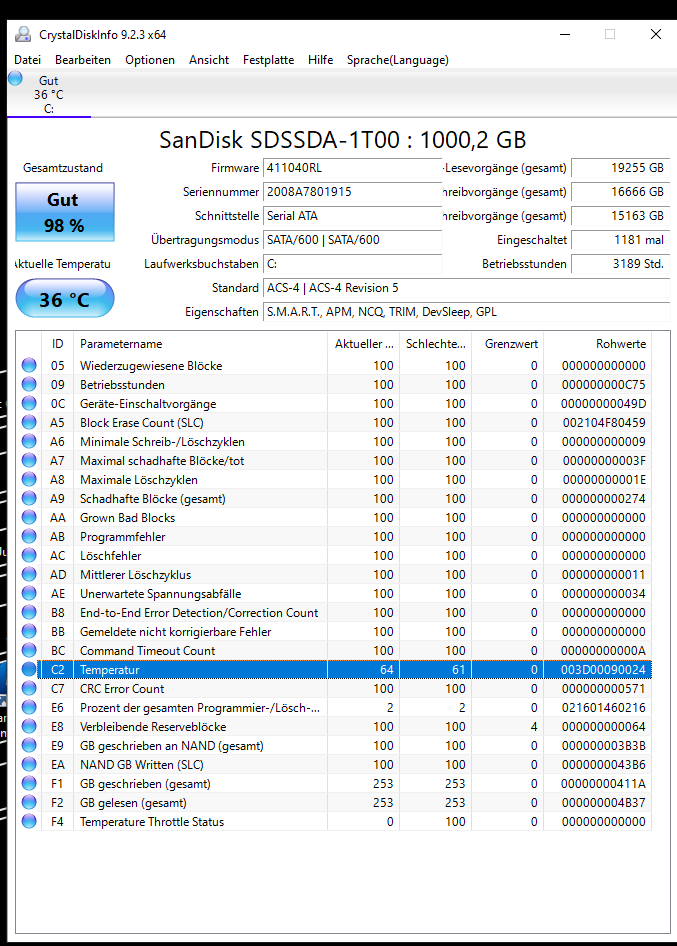Click the Rohwerte column header
677x946 pixels.
pos(598,343)
